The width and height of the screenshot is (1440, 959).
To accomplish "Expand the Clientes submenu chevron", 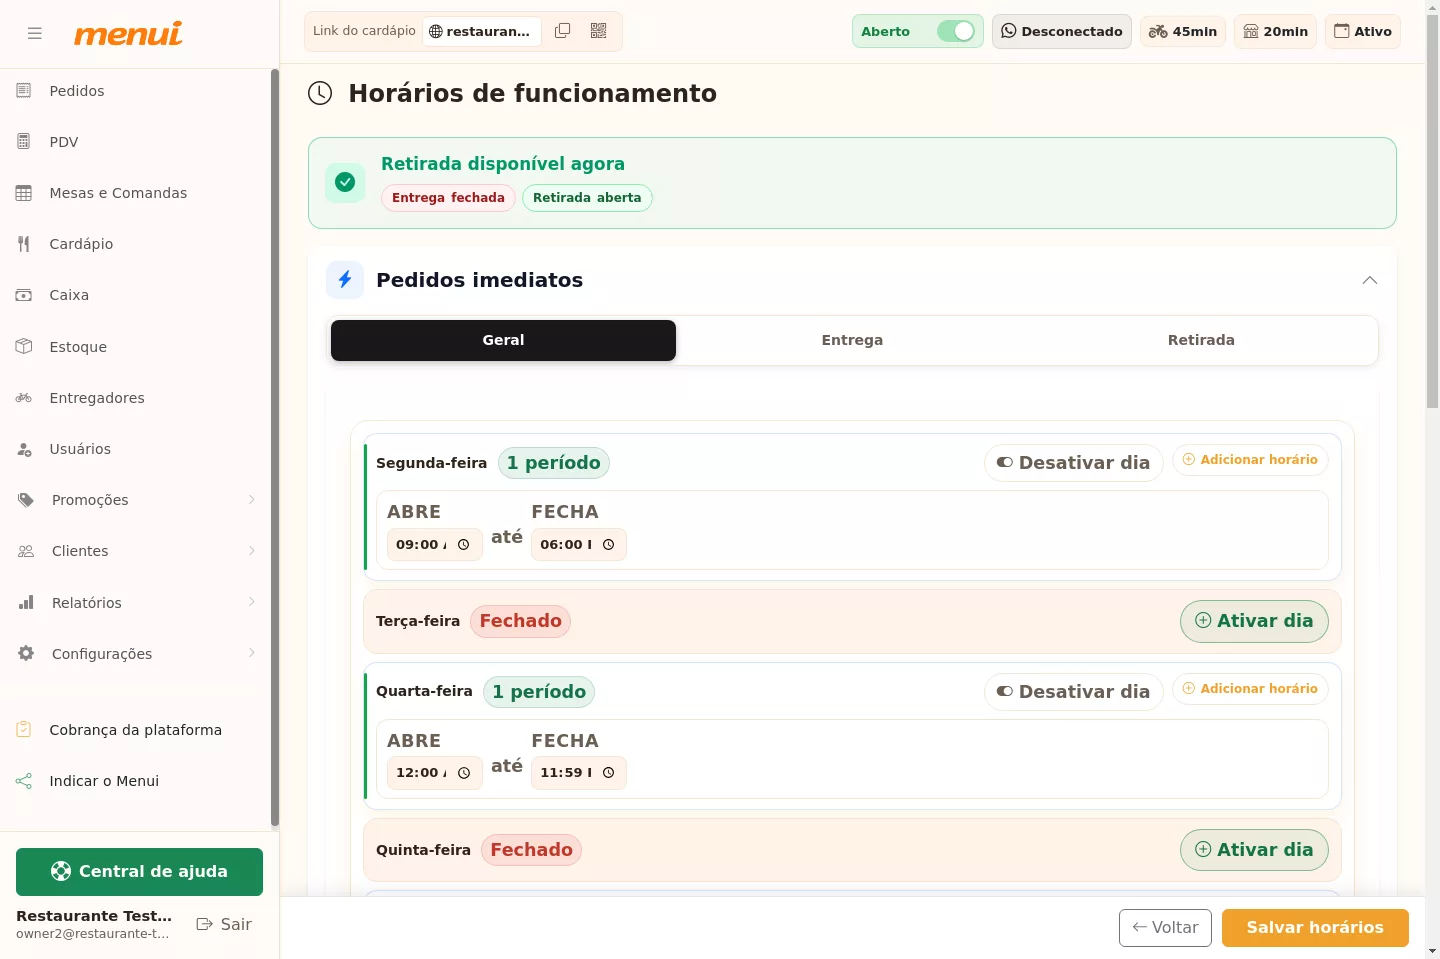I will [252, 551].
